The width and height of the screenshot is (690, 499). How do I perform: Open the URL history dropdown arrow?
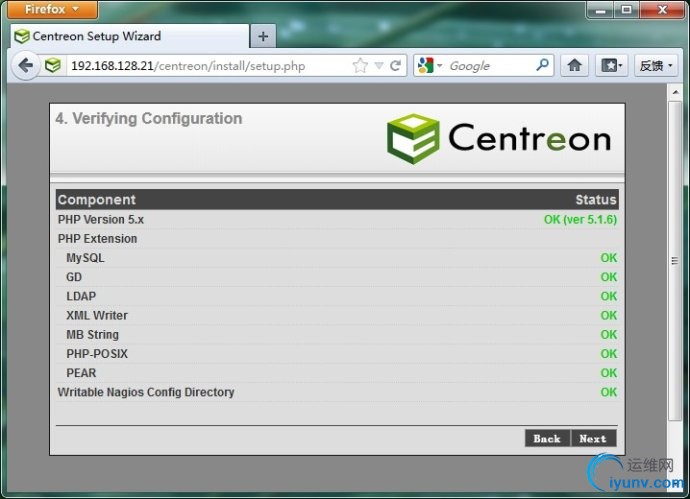(379, 66)
